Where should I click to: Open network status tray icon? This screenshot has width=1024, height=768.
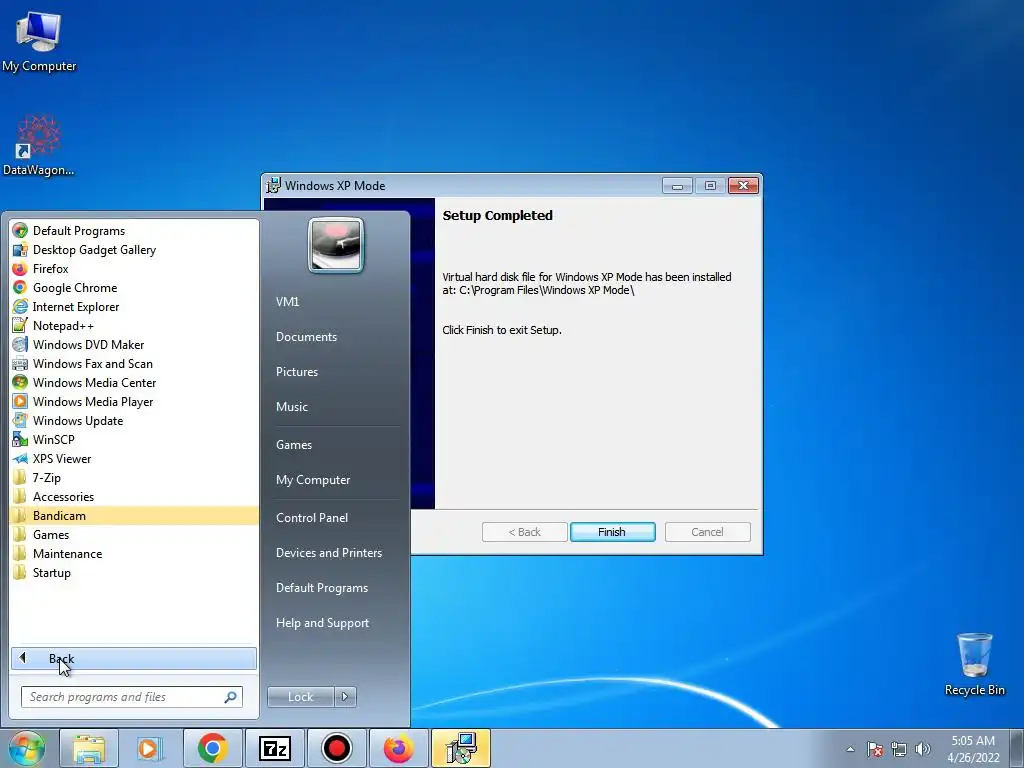(x=899, y=749)
